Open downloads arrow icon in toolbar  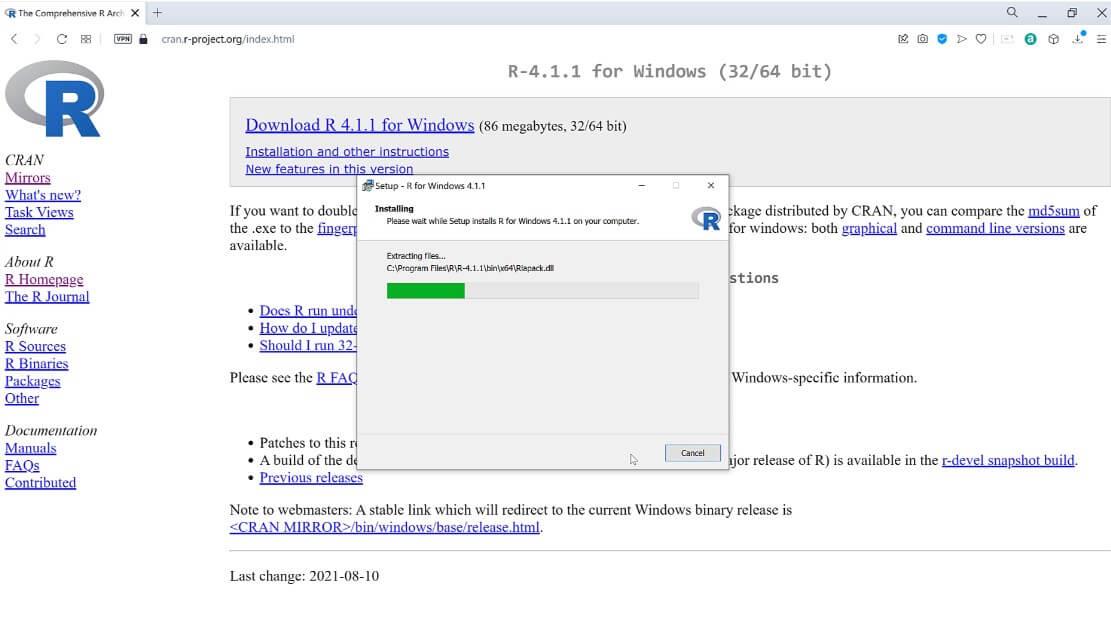point(1078,38)
